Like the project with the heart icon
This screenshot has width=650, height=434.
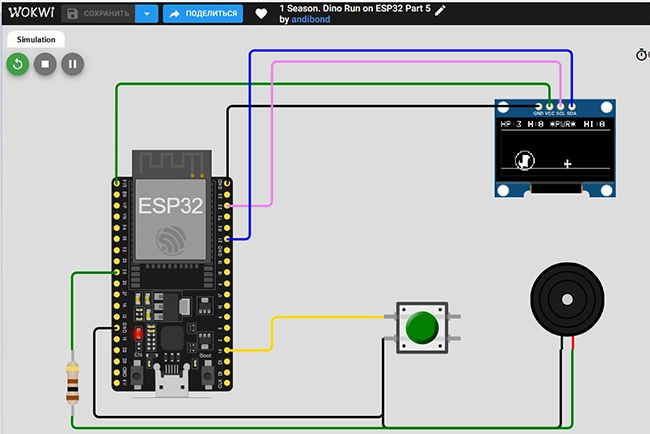261,14
